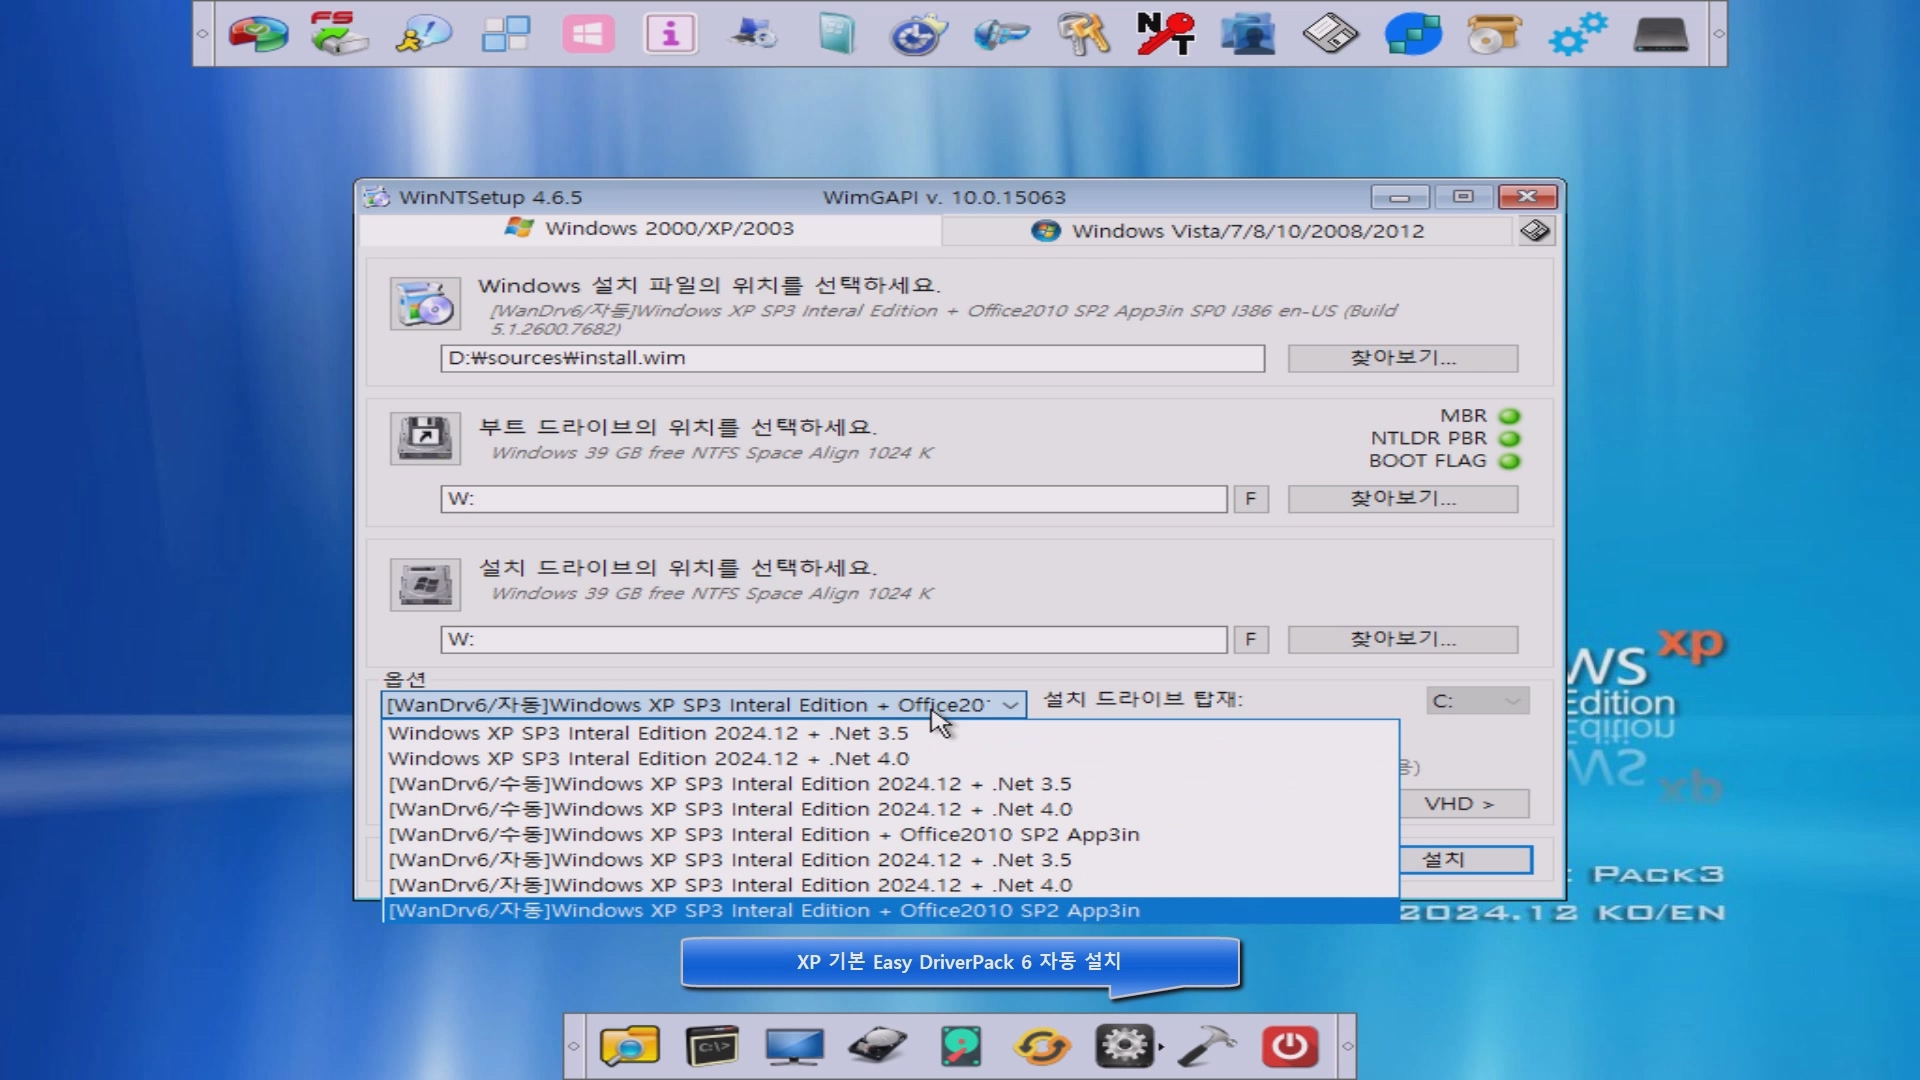Open the edition selection combo box arrow
The width and height of the screenshot is (1920, 1080).
click(x=1011, y=705)
